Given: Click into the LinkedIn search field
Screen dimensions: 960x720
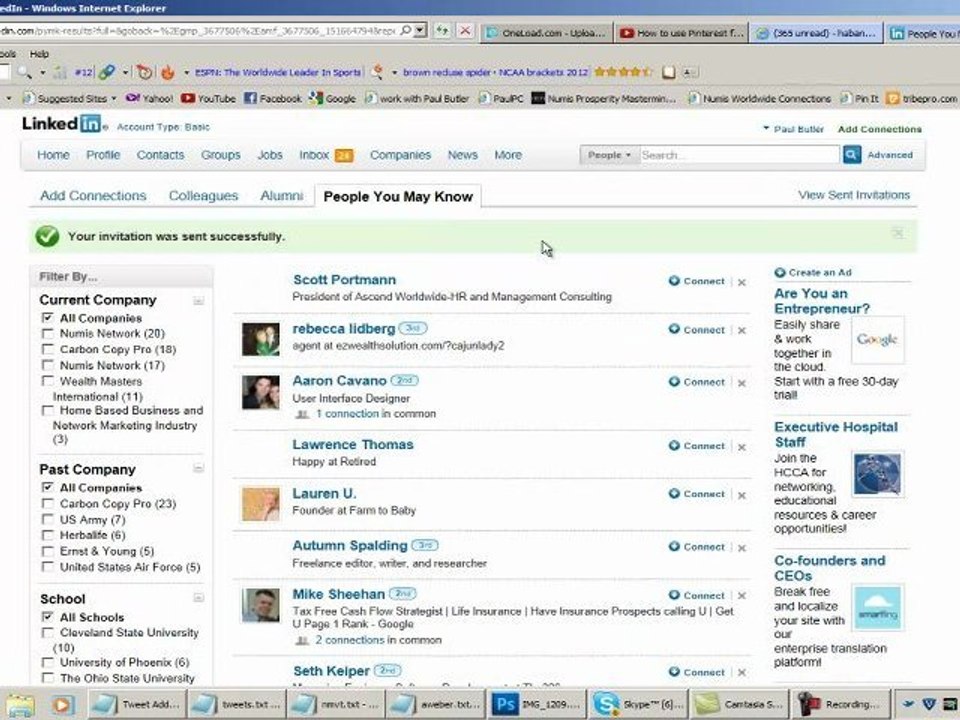Looking at the screenshot, I should pos(740,155).
